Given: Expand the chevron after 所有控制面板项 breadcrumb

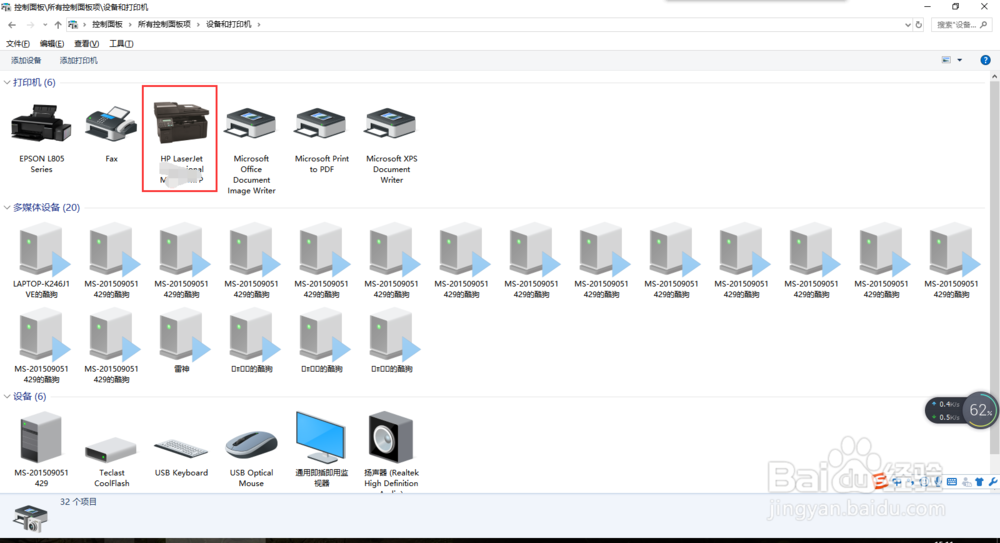Looking at the screenshot, I should pos(198,24).
